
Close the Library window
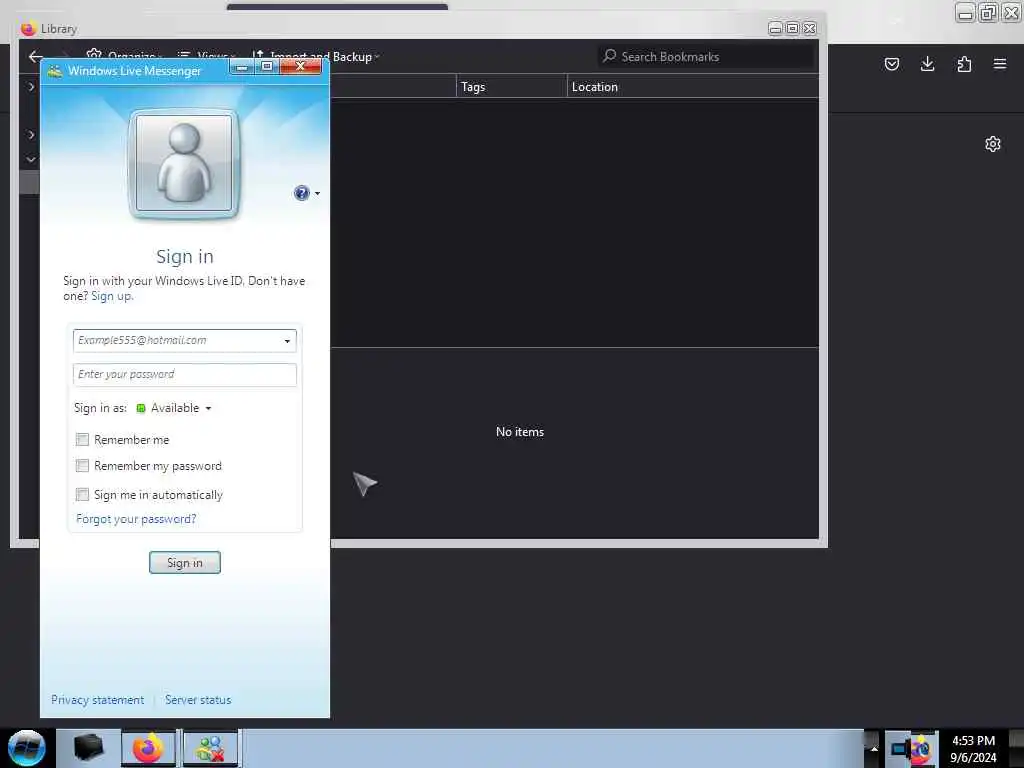810,28
